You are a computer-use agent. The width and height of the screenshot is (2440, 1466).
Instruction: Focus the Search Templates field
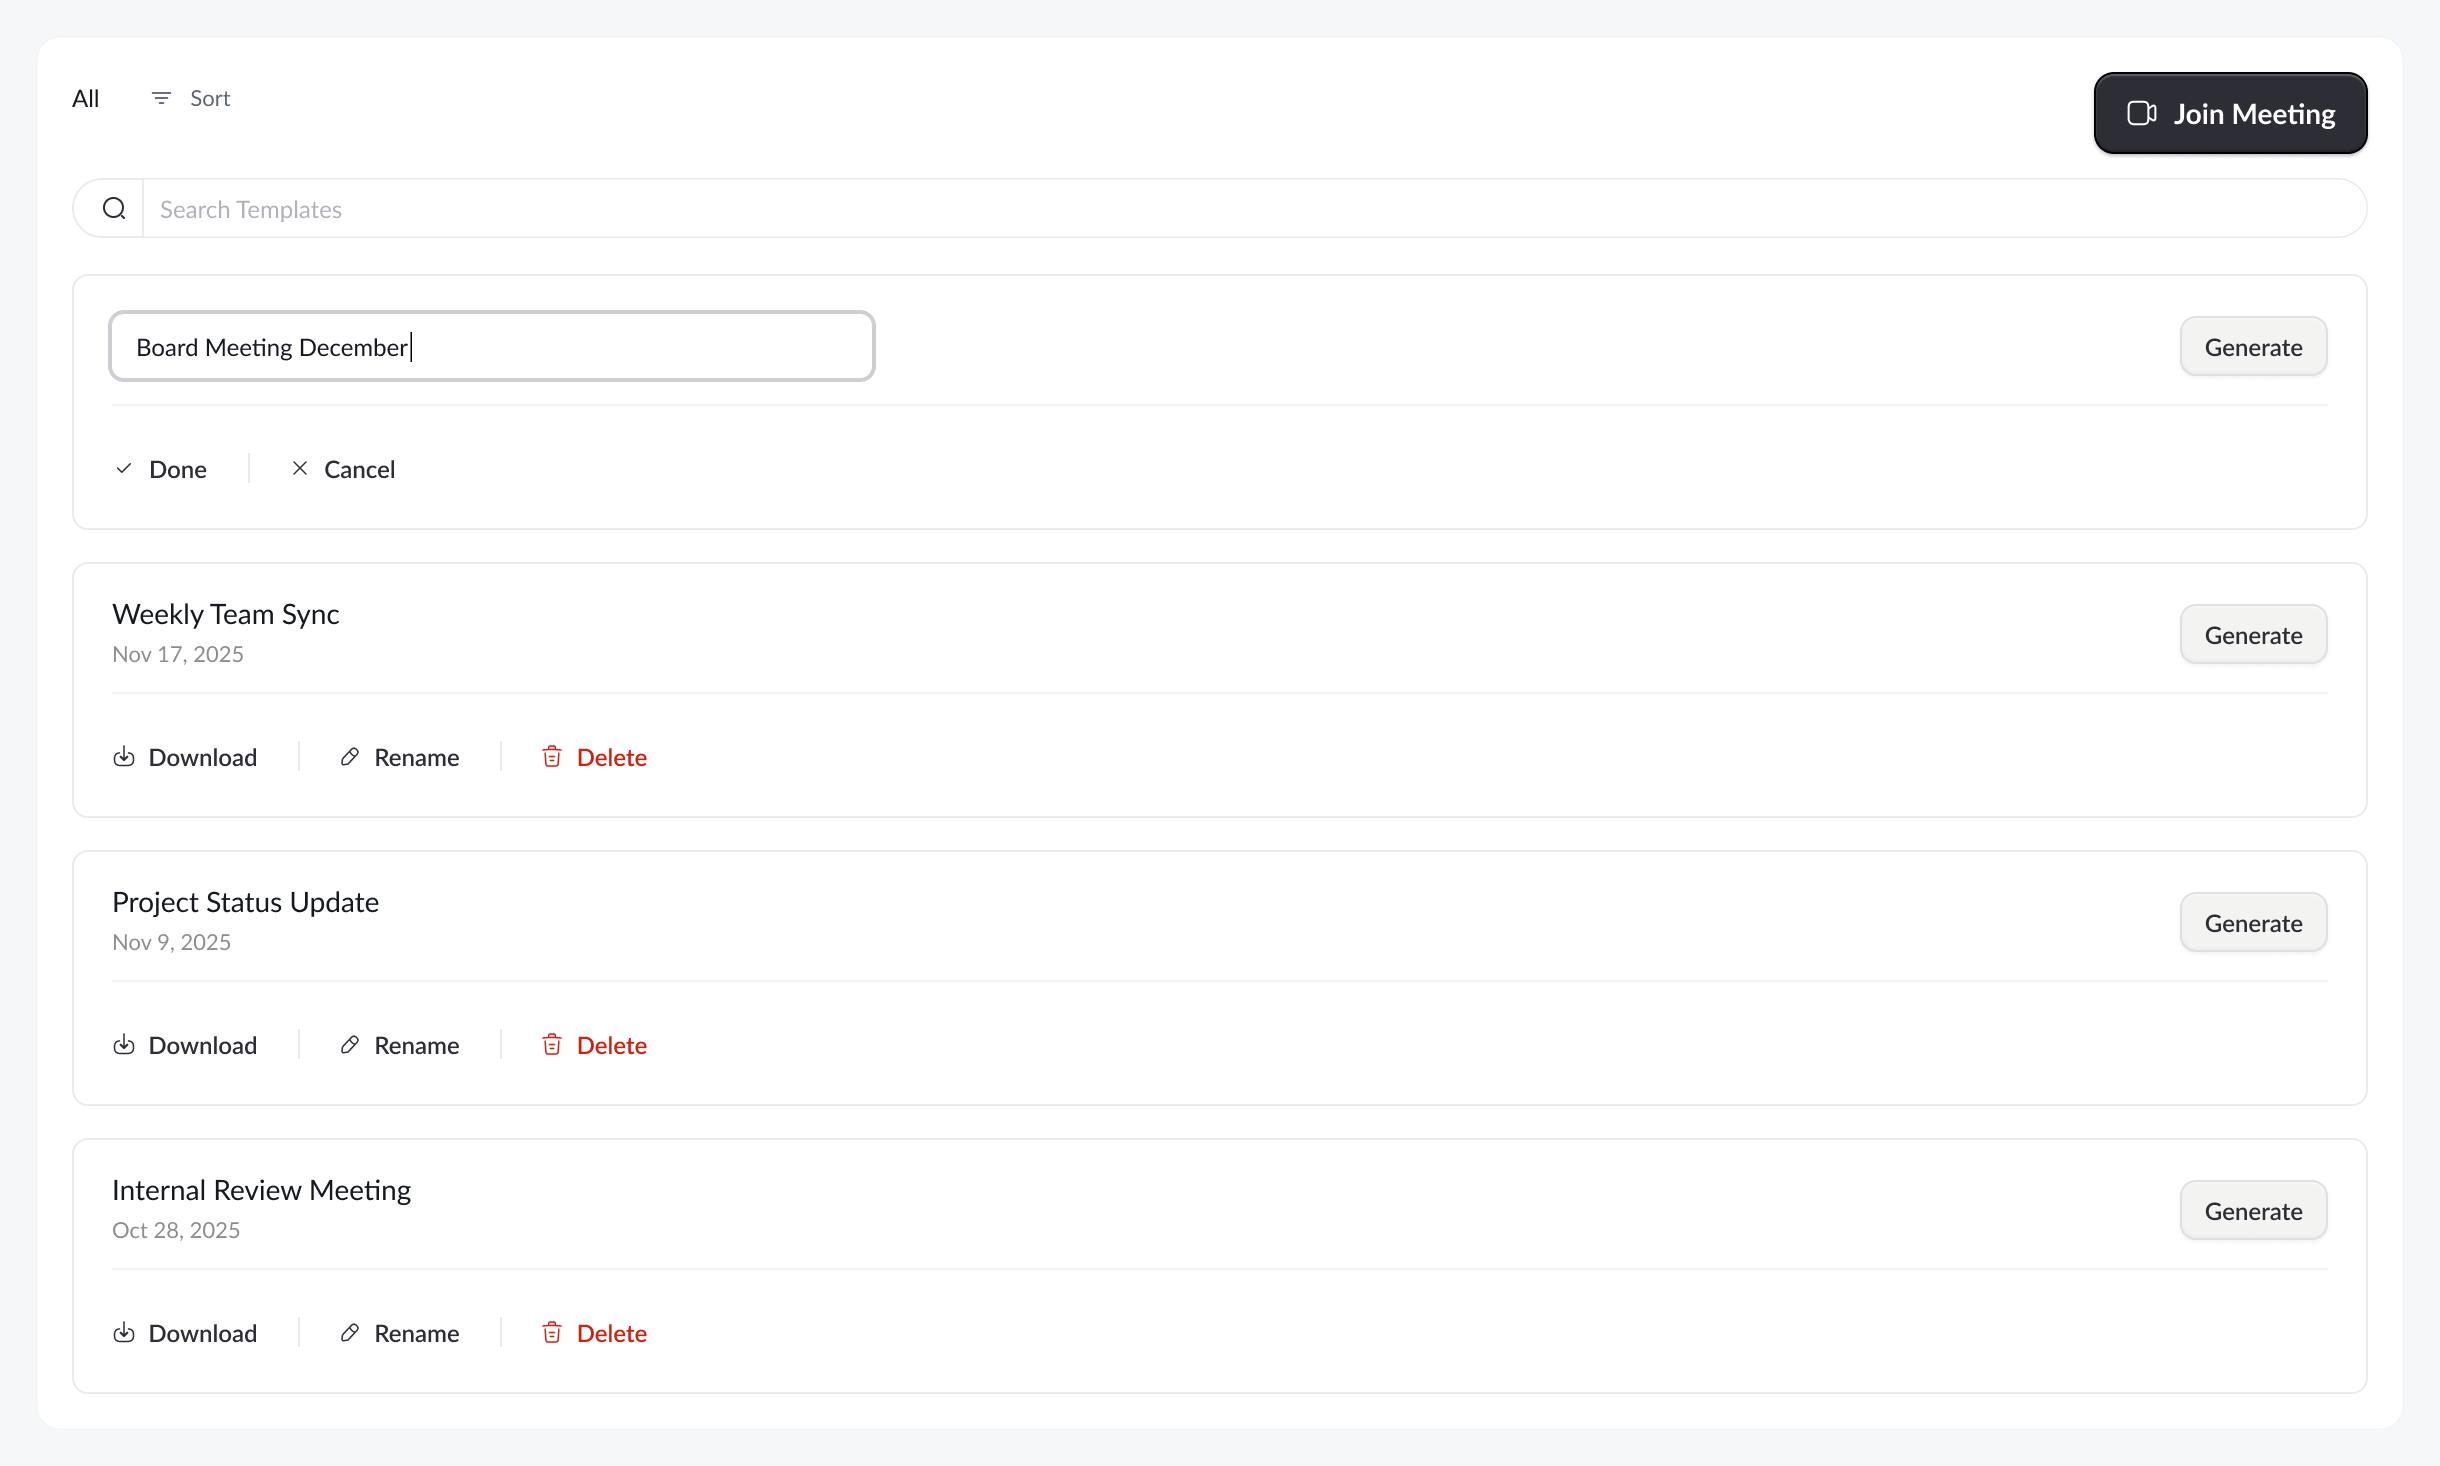coord(1250,209)
